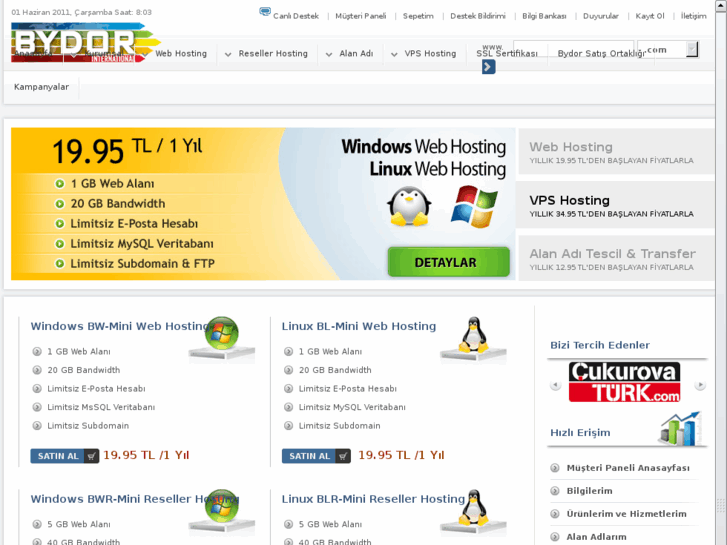Click the cart icon on the Windows BW-Mini Satın Al button

92,456
